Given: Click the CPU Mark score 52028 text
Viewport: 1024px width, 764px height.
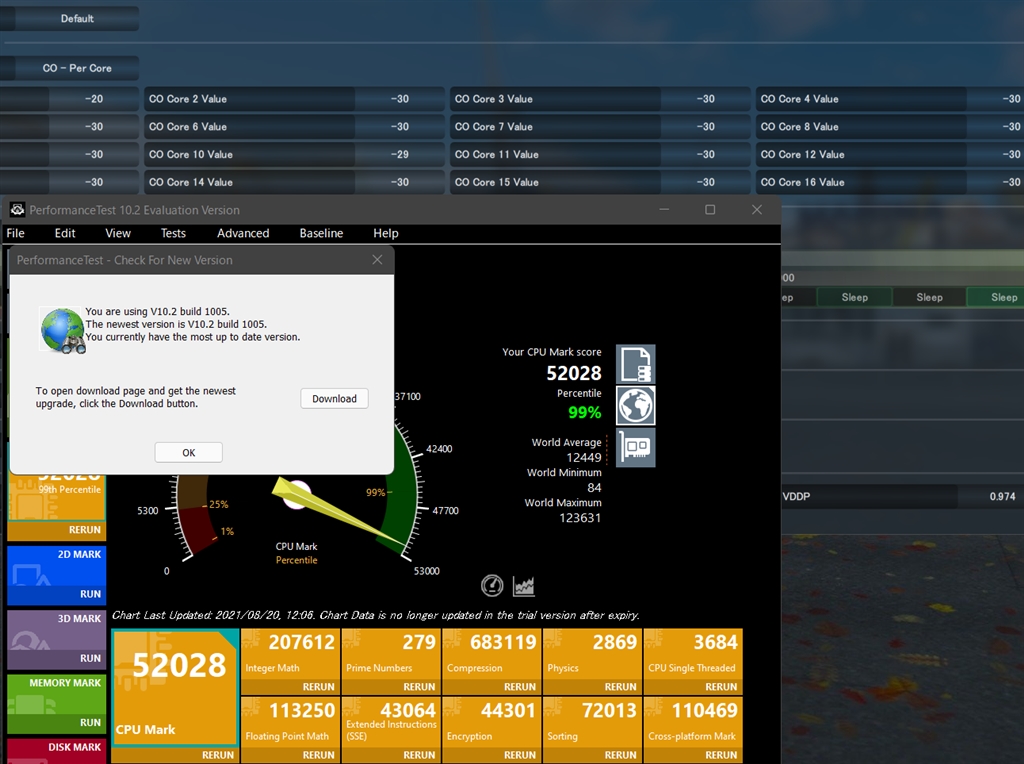Looking at the screenshot, I should coord(573,373).
